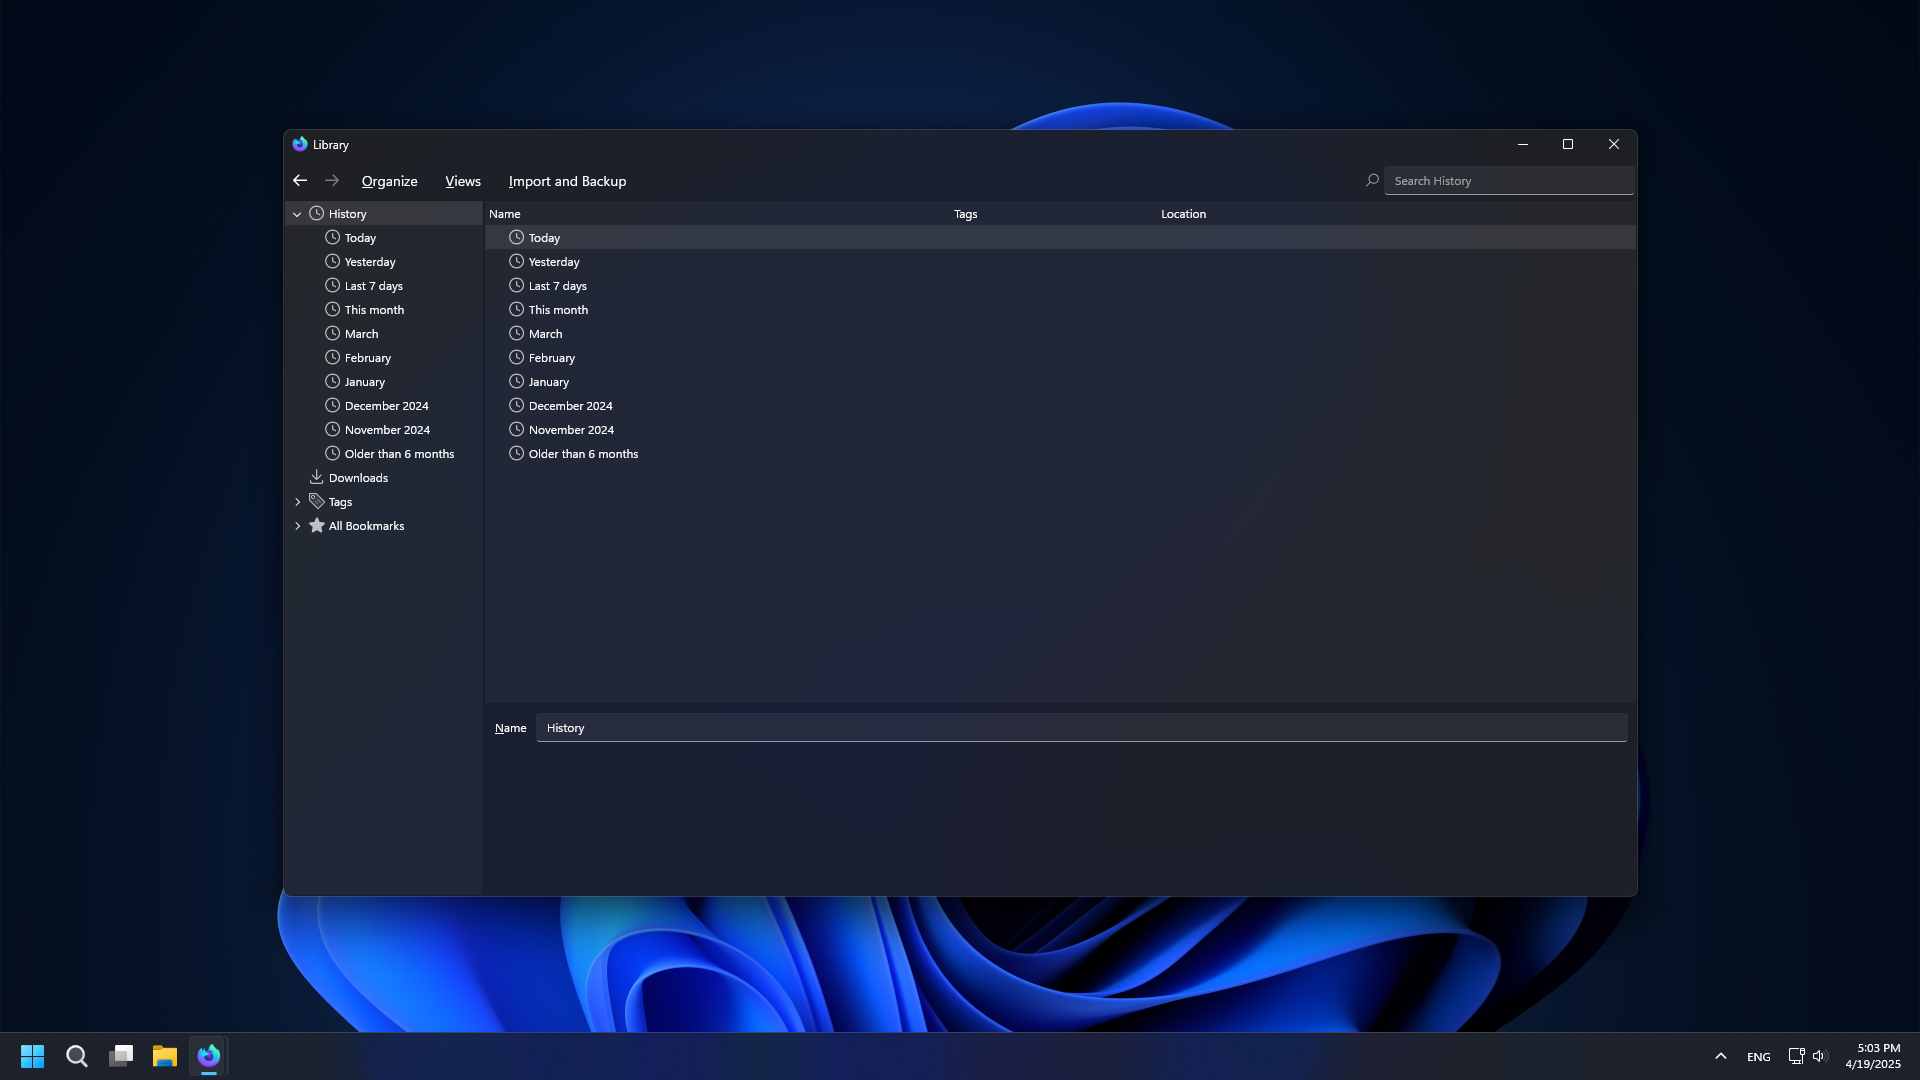The image size is (1920, 1080).
Task: Select Last 7 days in the sidebar
Action: pos(373,286)
